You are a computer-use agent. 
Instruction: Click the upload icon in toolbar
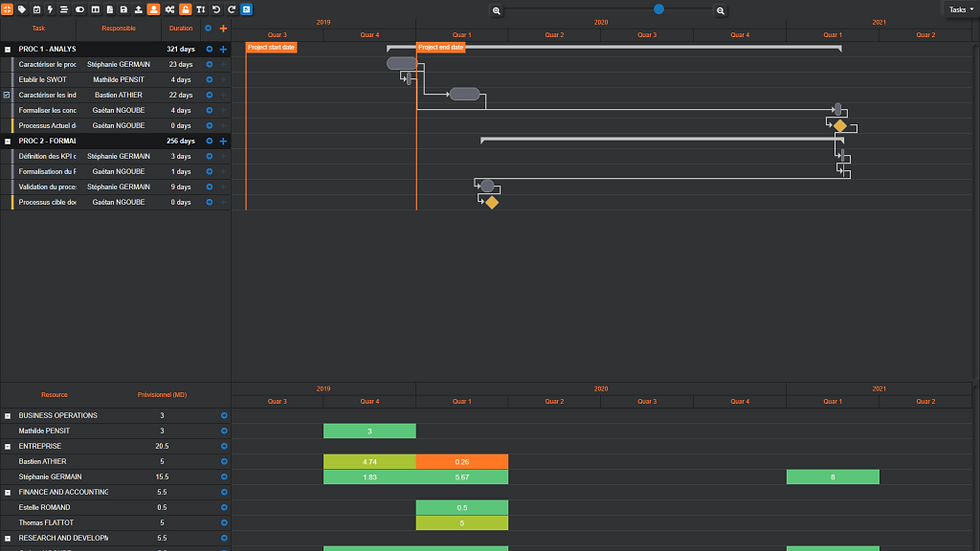tap(138, 9)
